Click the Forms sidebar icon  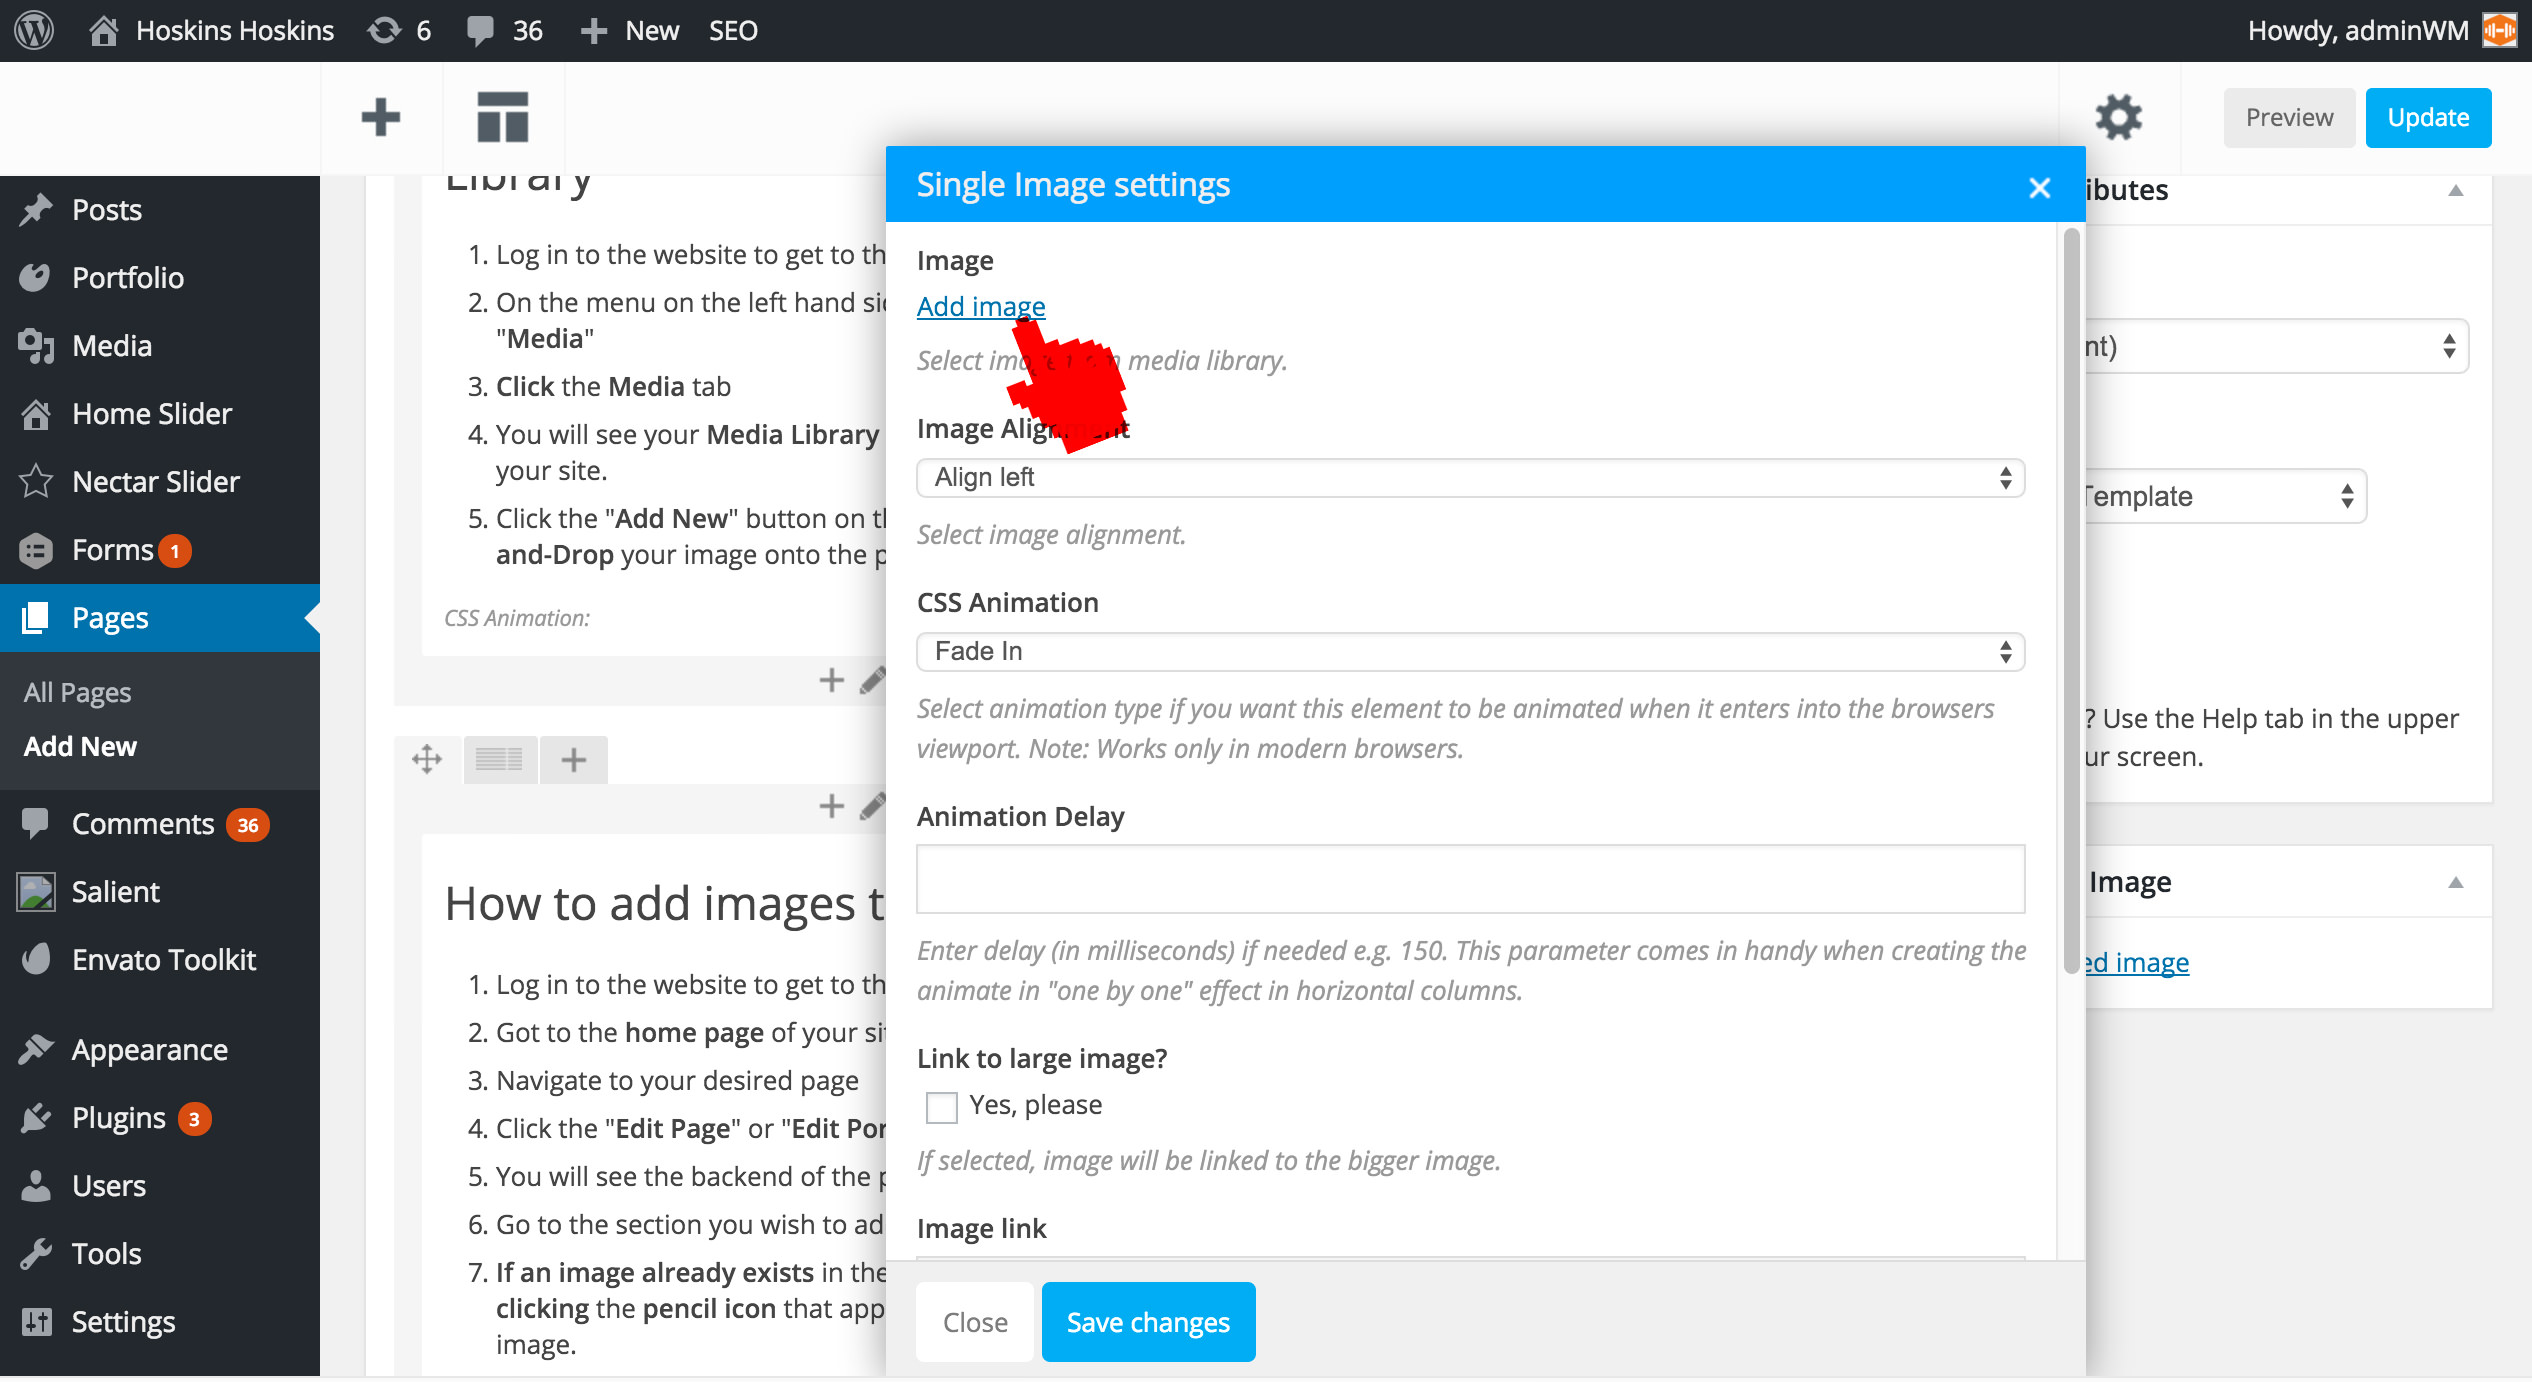pyautogui.click(x=36, y=550)
